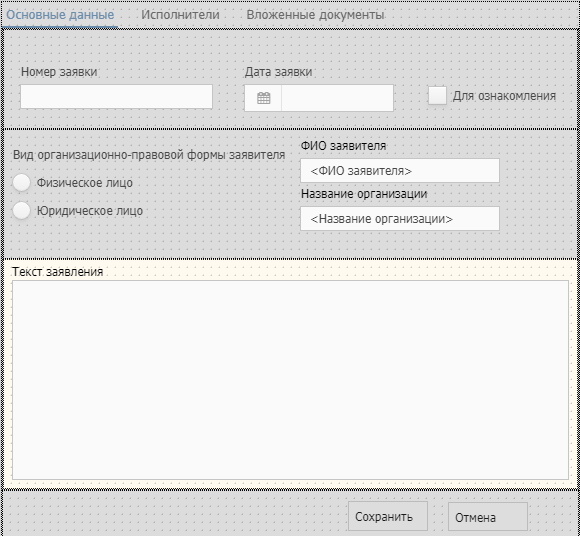
Task: Click the Отмена button
Action: click(488, 516)
